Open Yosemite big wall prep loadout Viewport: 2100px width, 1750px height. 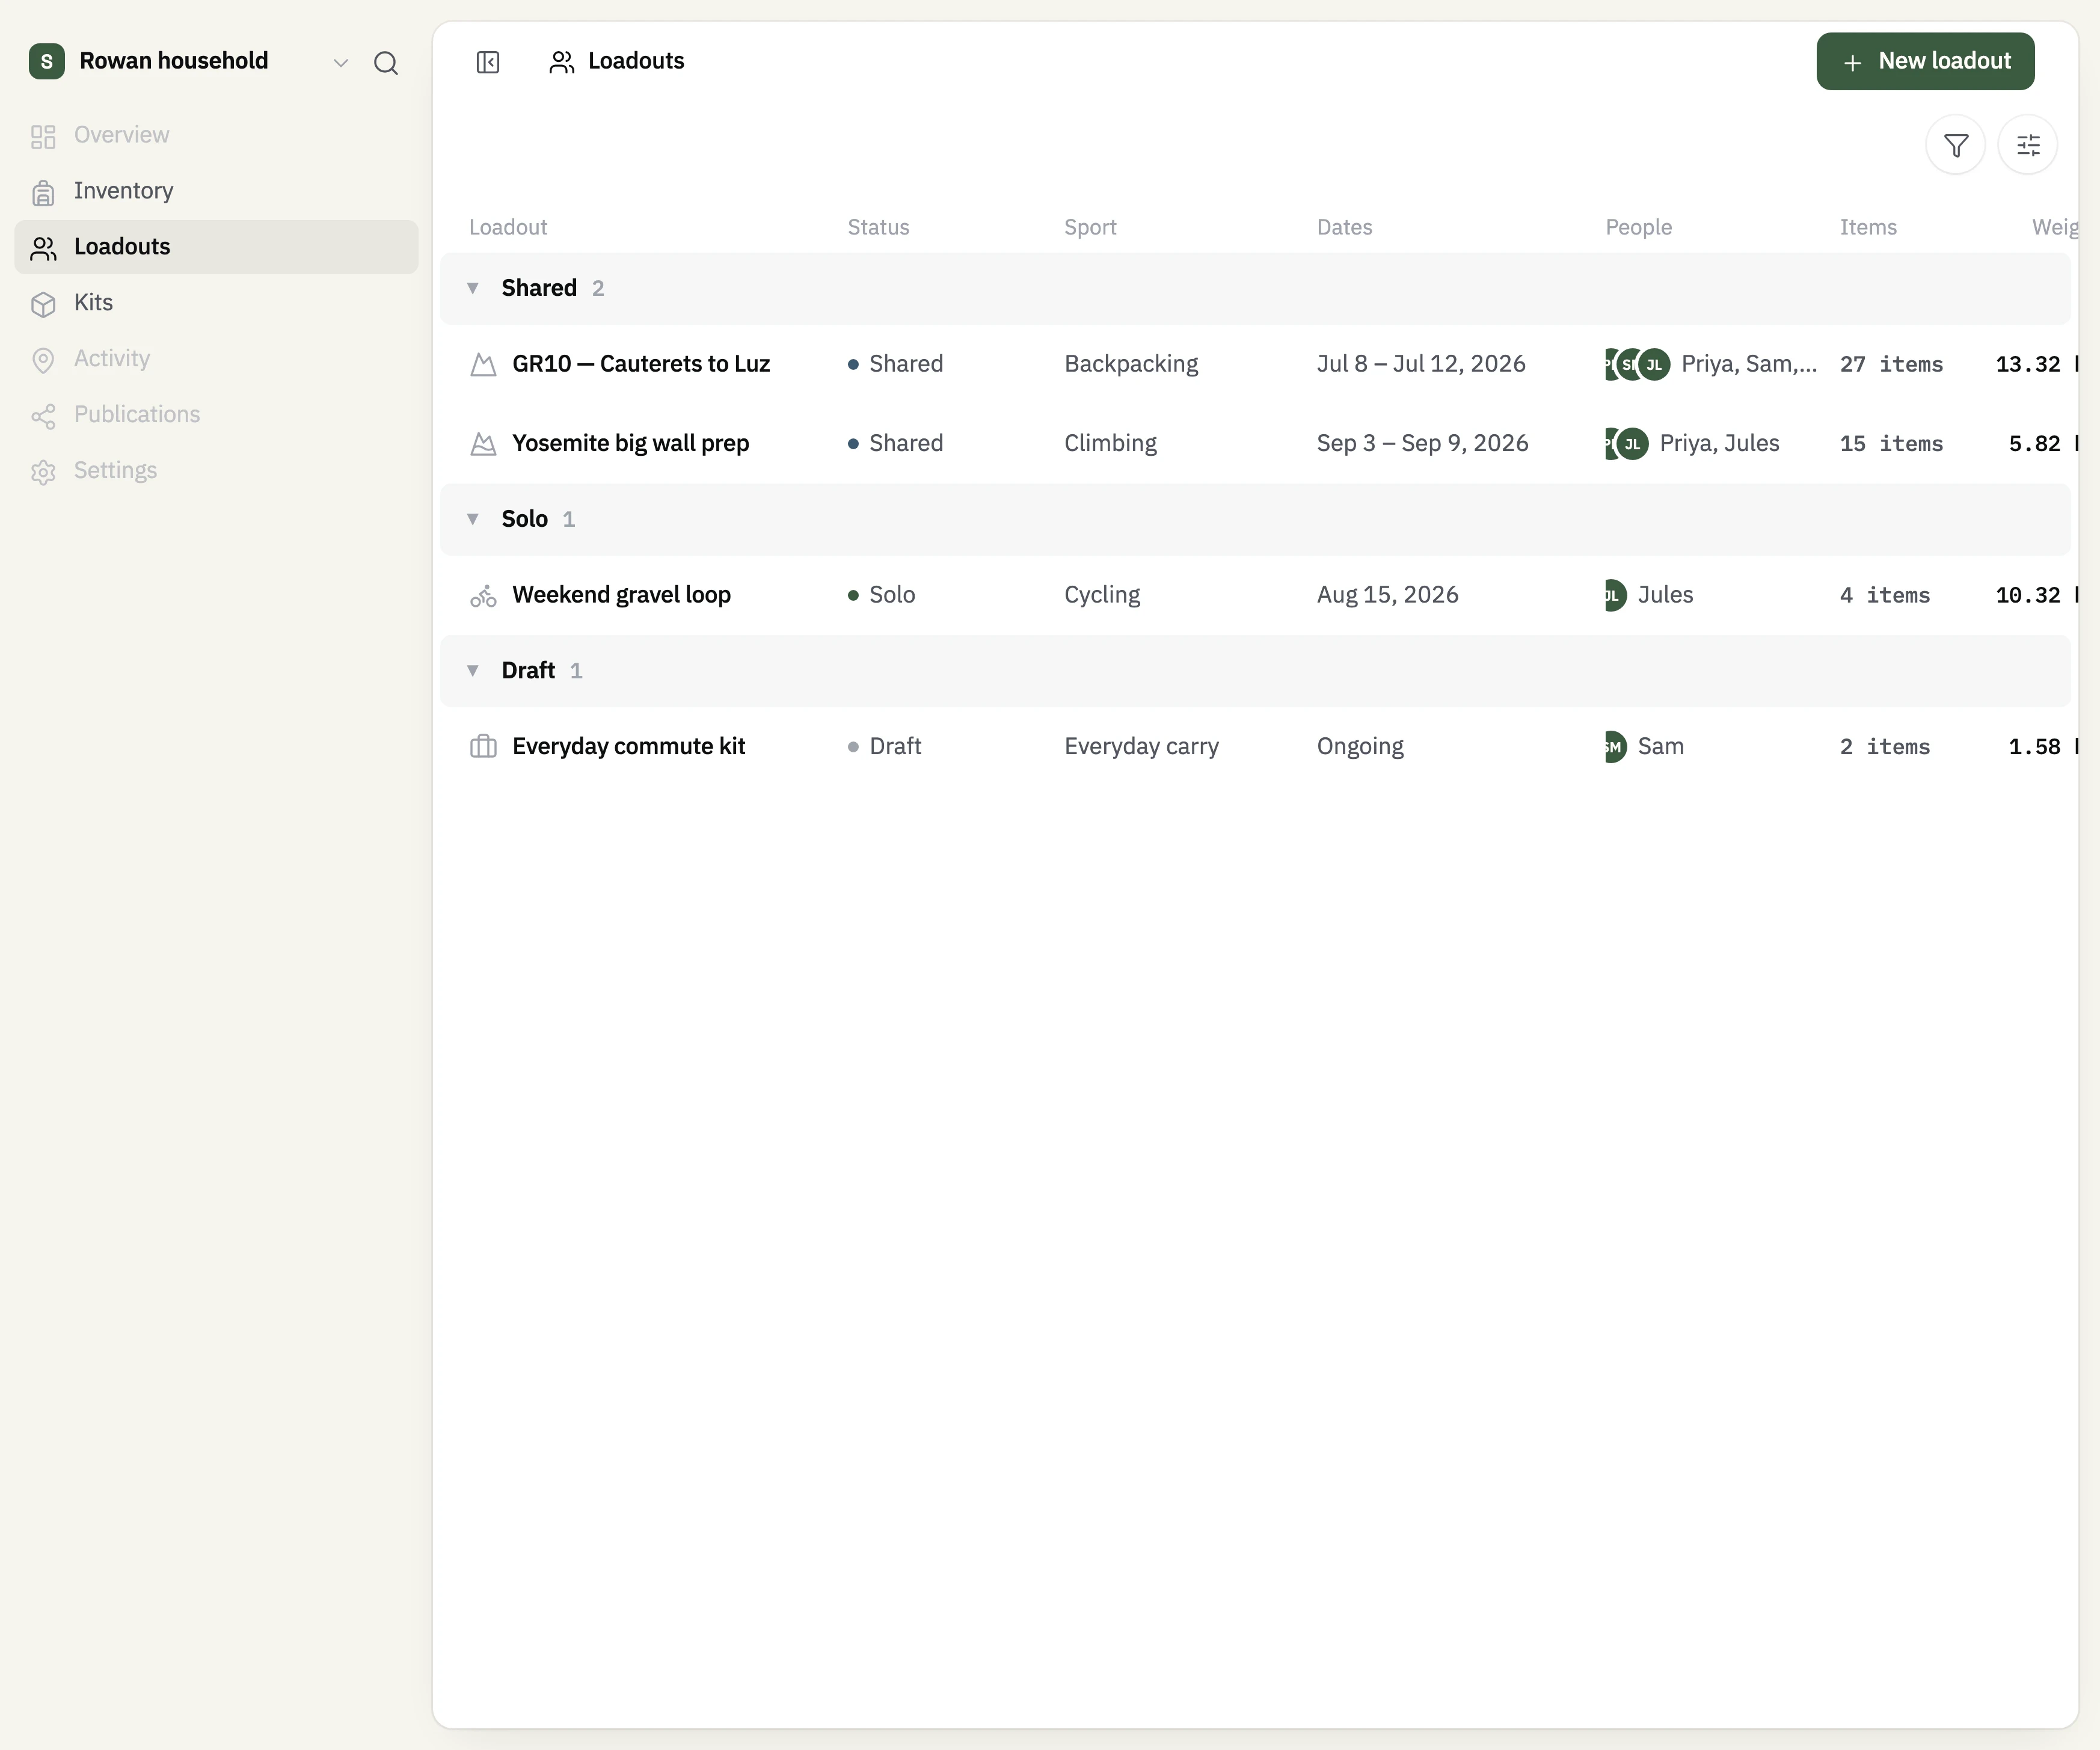[630, 443]
